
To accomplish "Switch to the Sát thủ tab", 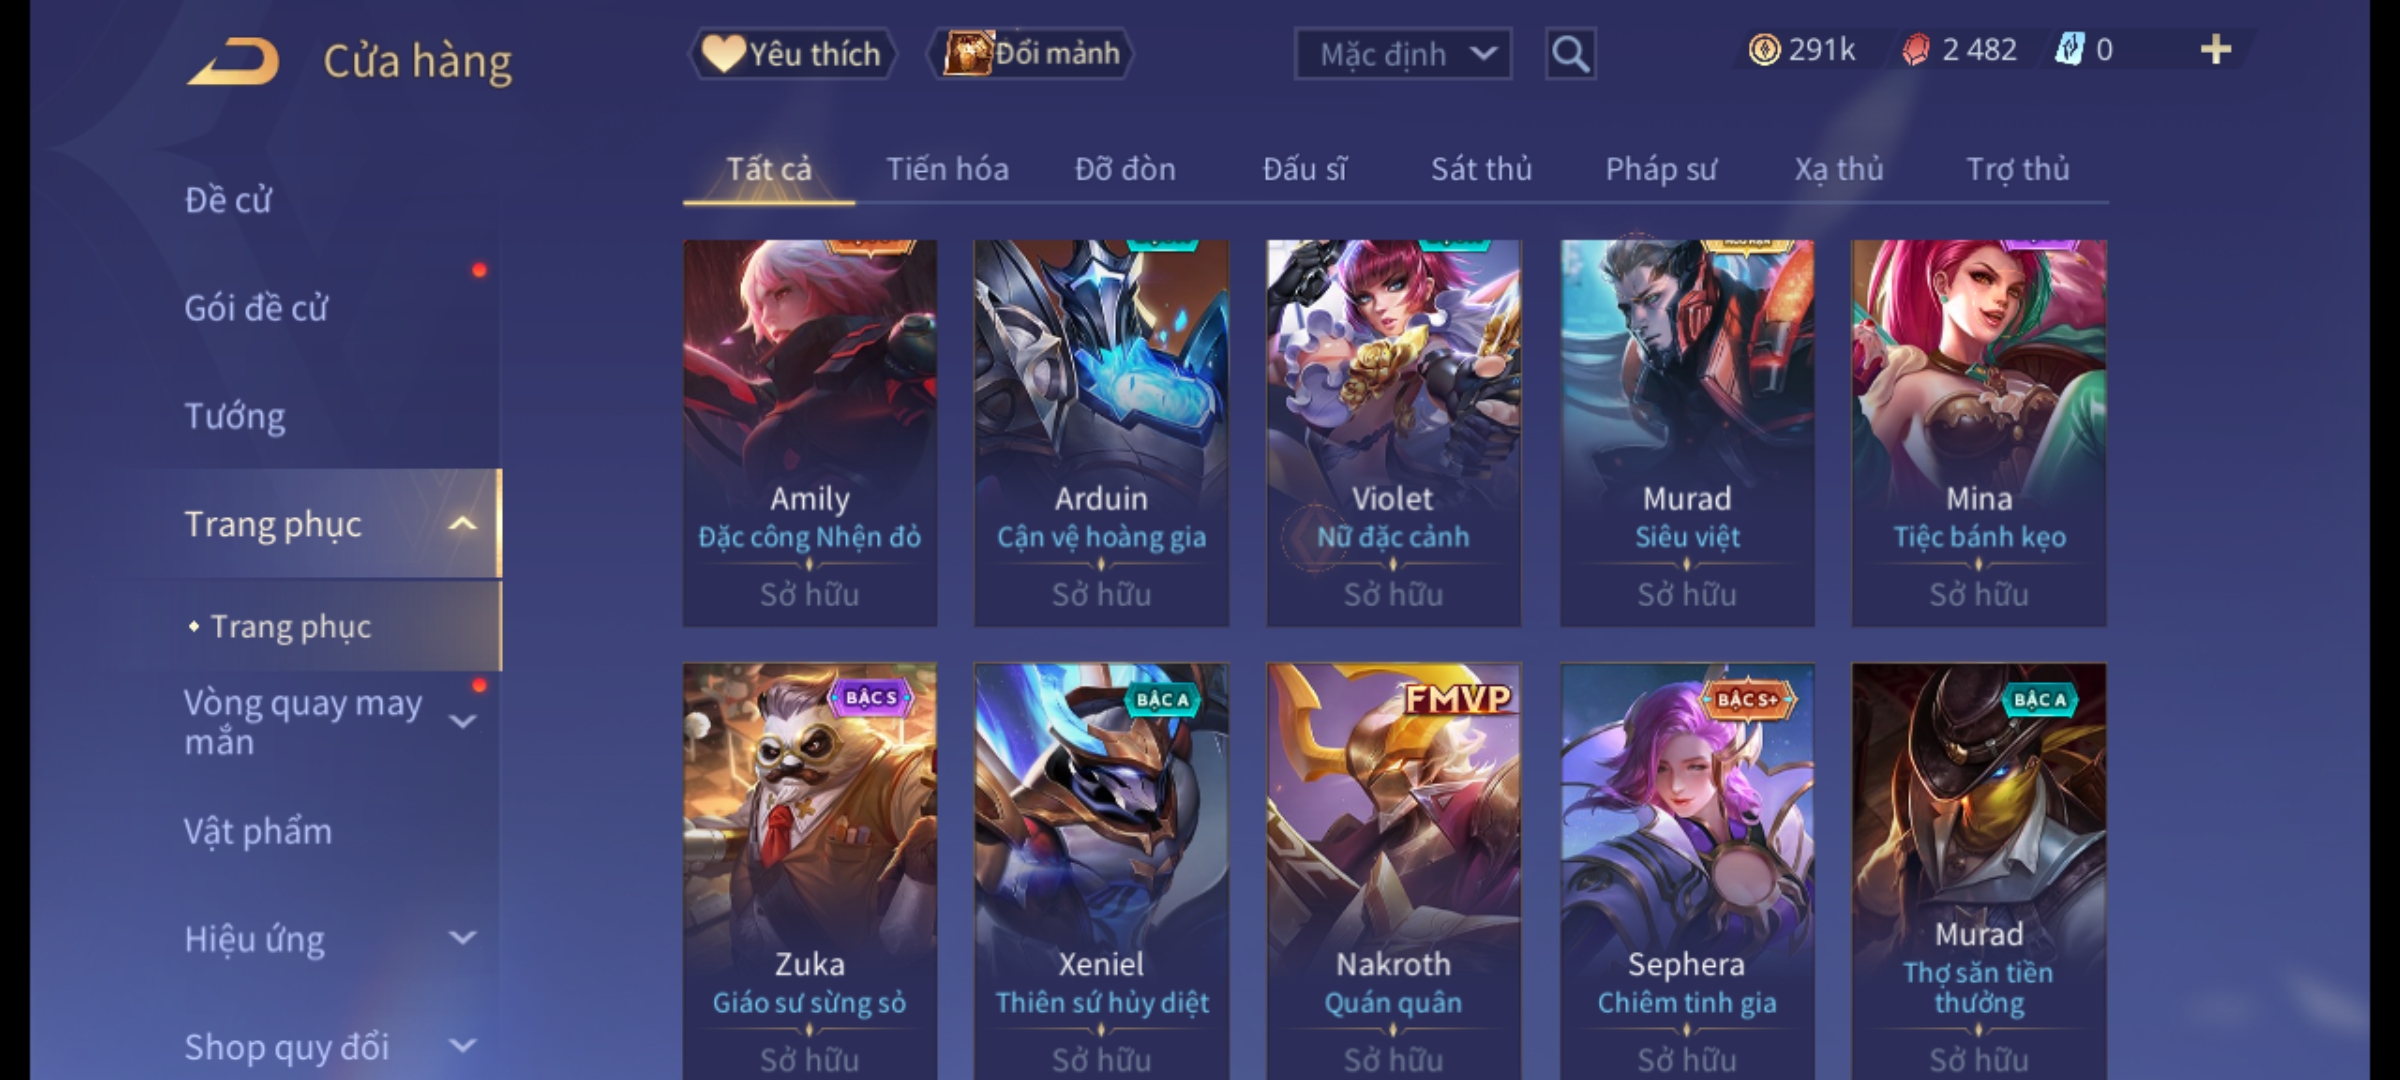I will [1481, 169].
